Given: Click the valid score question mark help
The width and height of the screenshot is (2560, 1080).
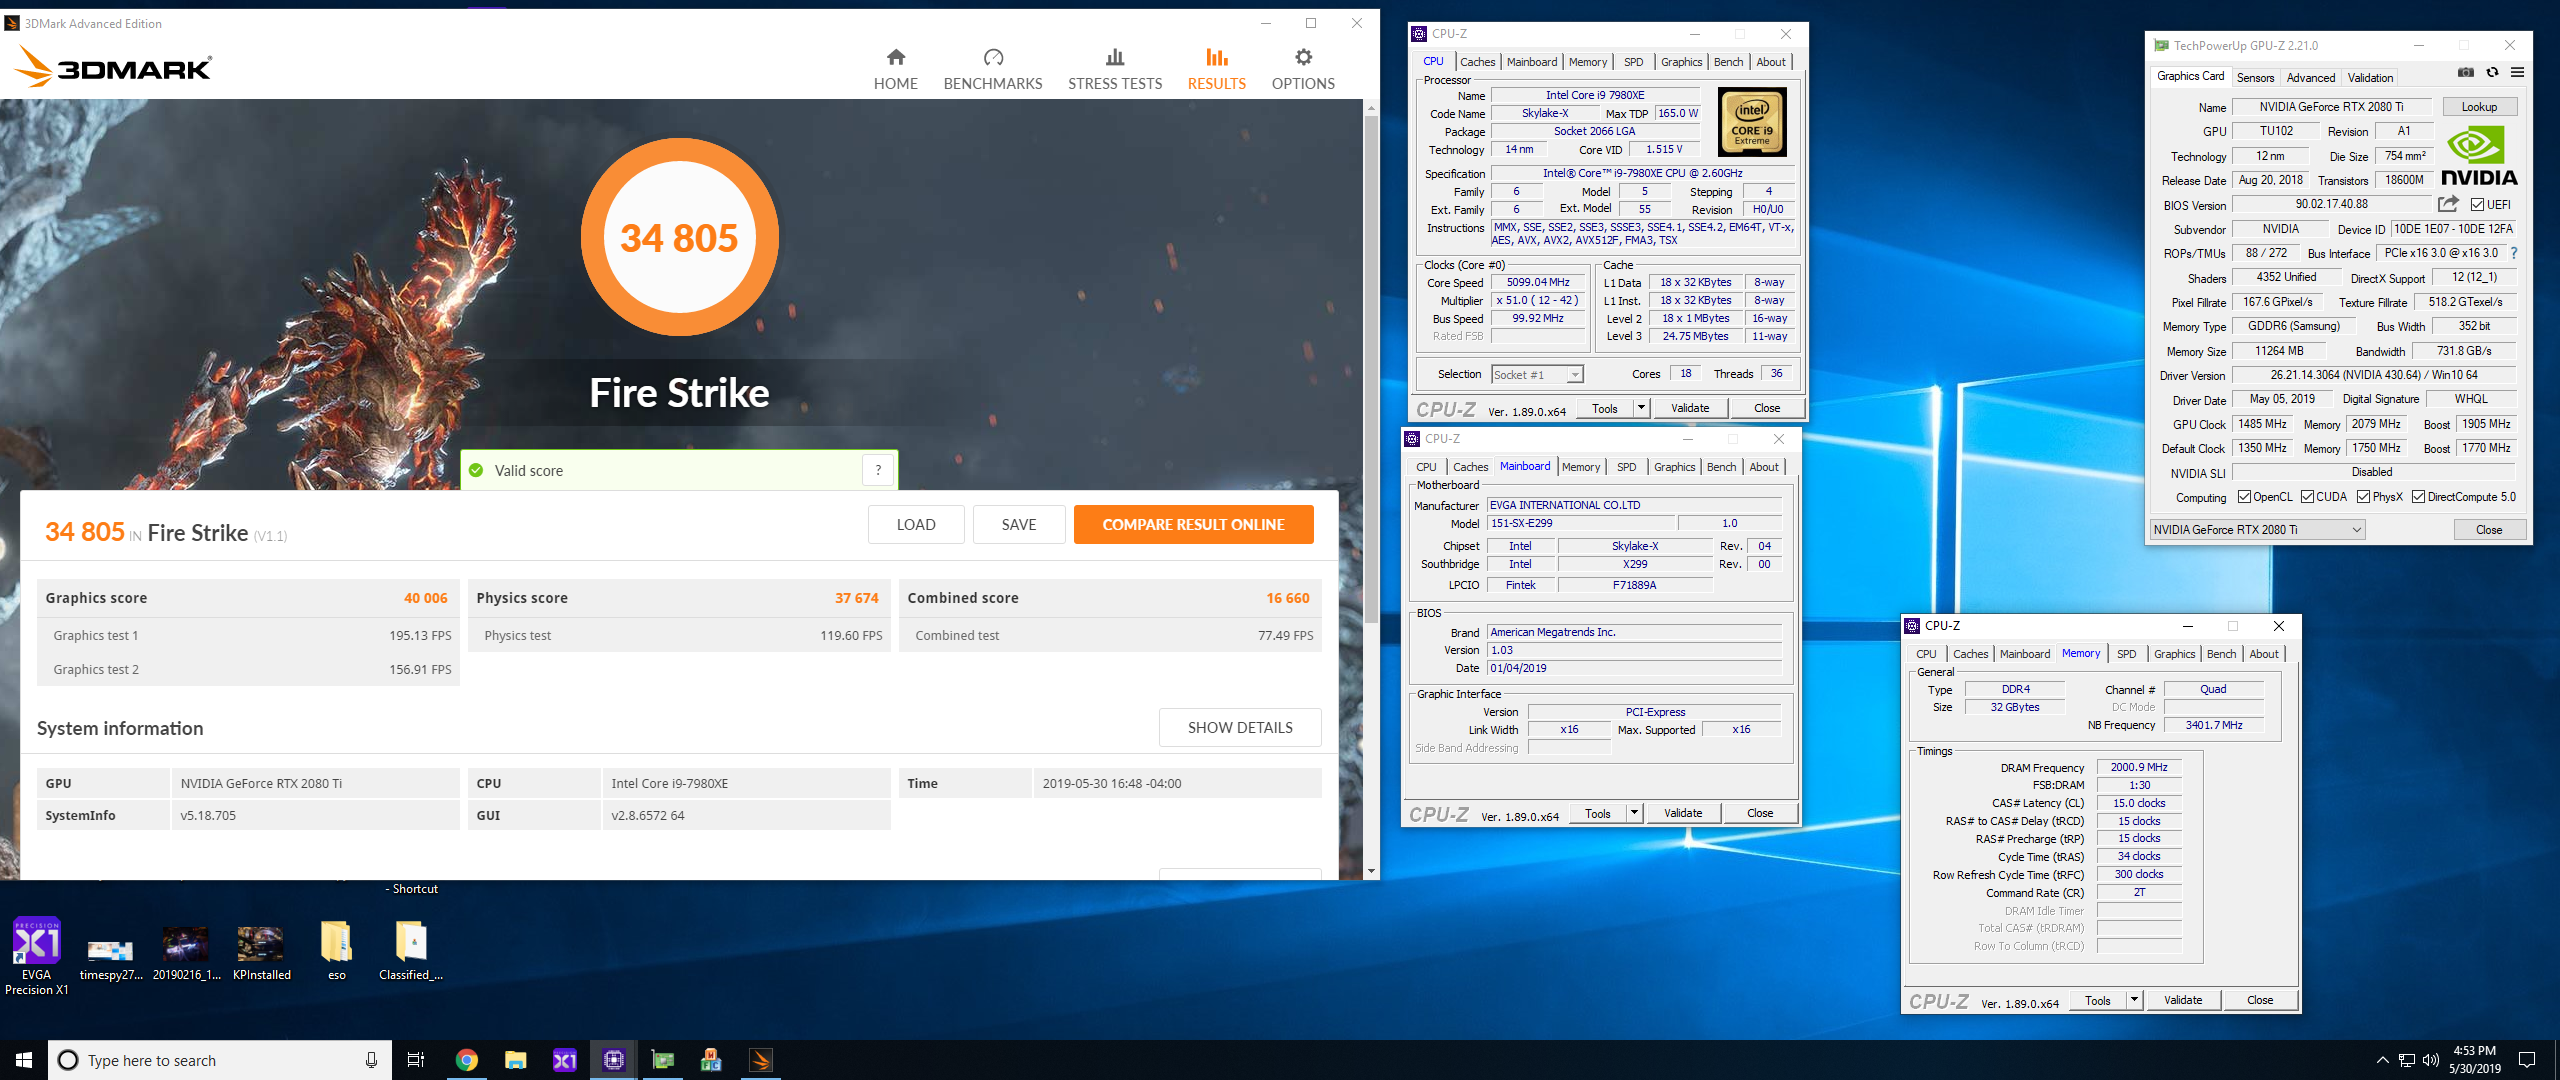Looking at the screenshot, I should click(878, 470).
